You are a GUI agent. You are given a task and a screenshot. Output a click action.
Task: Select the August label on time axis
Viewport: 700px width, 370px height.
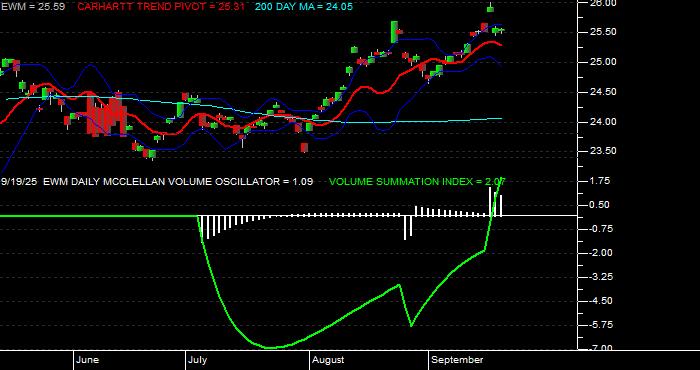(328, 360)
